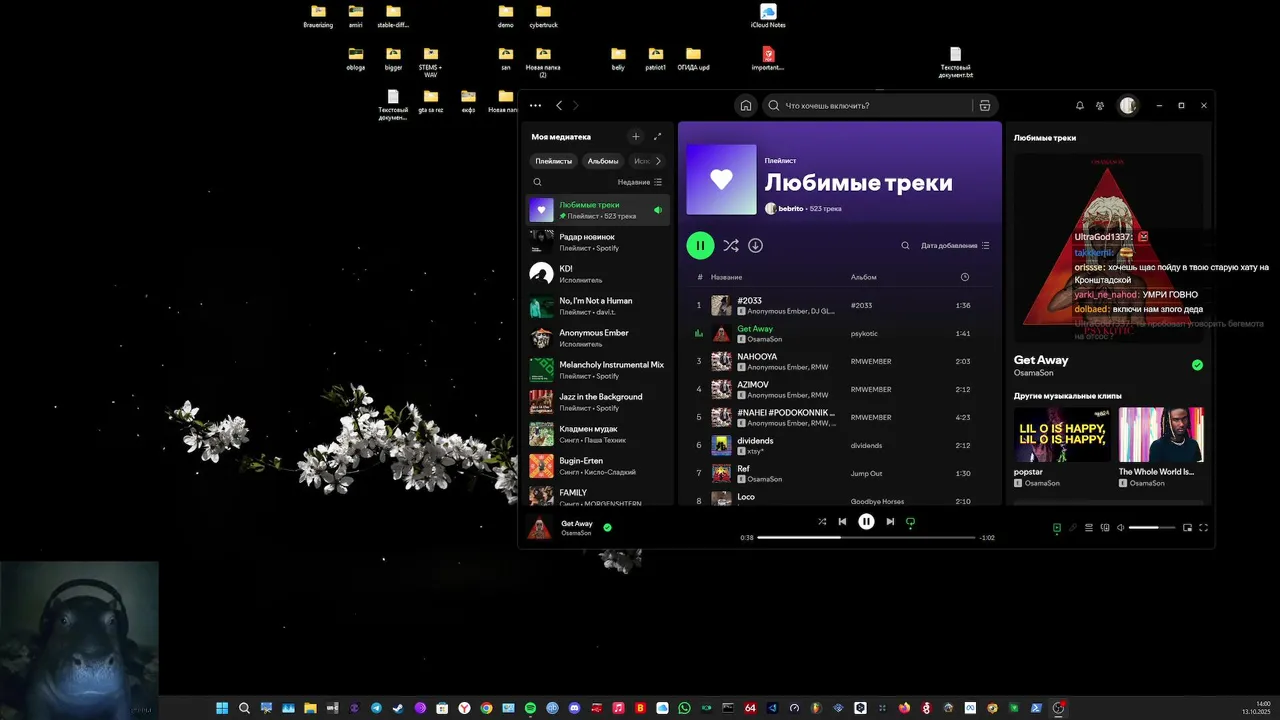The height and width of the screenshot is (720, 1280).
Task: Open the Miniplayer icon
Action: pyautogui.click(x=1187, y=527)
